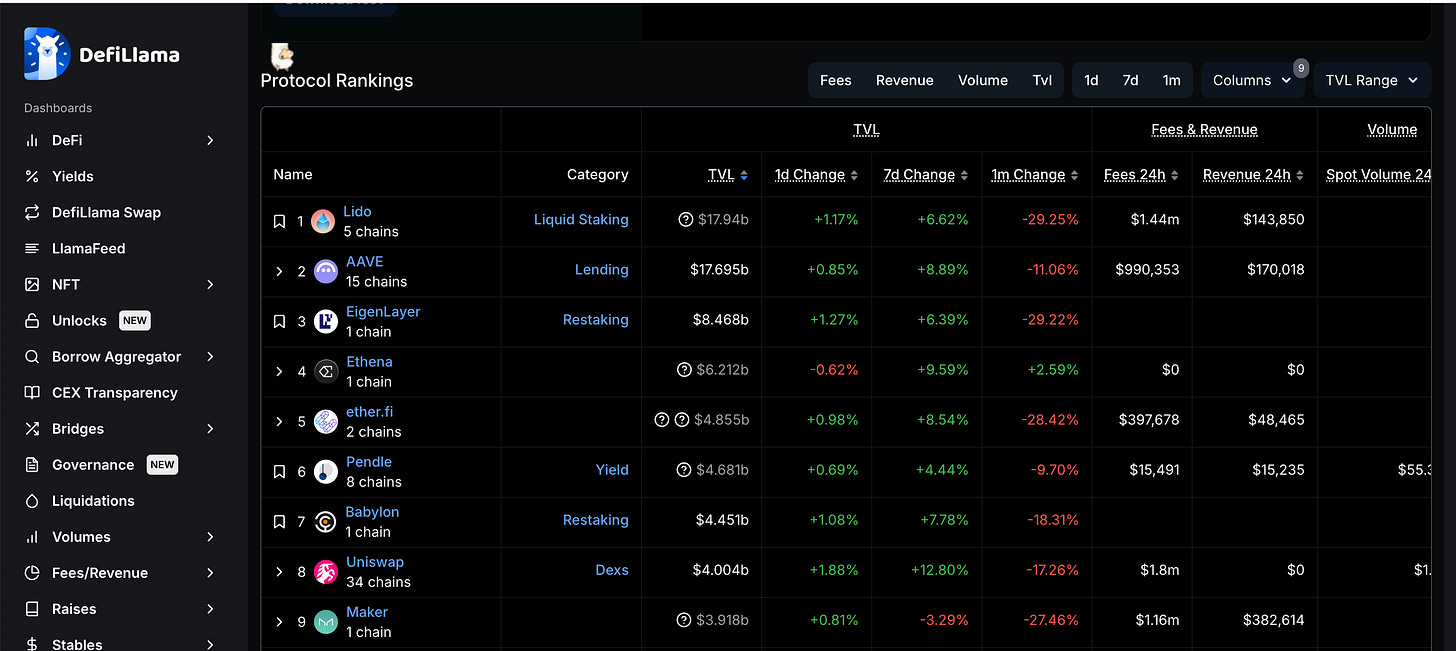
Task: Open the EigenLayer protocol link
Action: click(x=383, y=311)
